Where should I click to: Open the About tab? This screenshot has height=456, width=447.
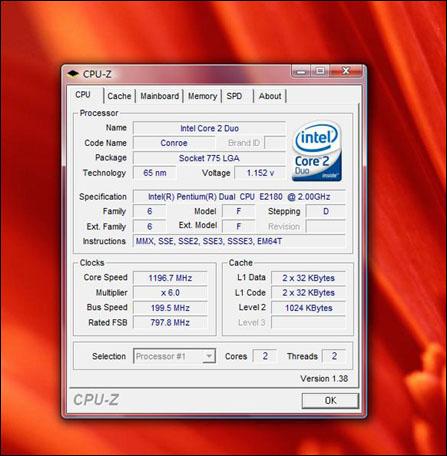pos(270,96)
